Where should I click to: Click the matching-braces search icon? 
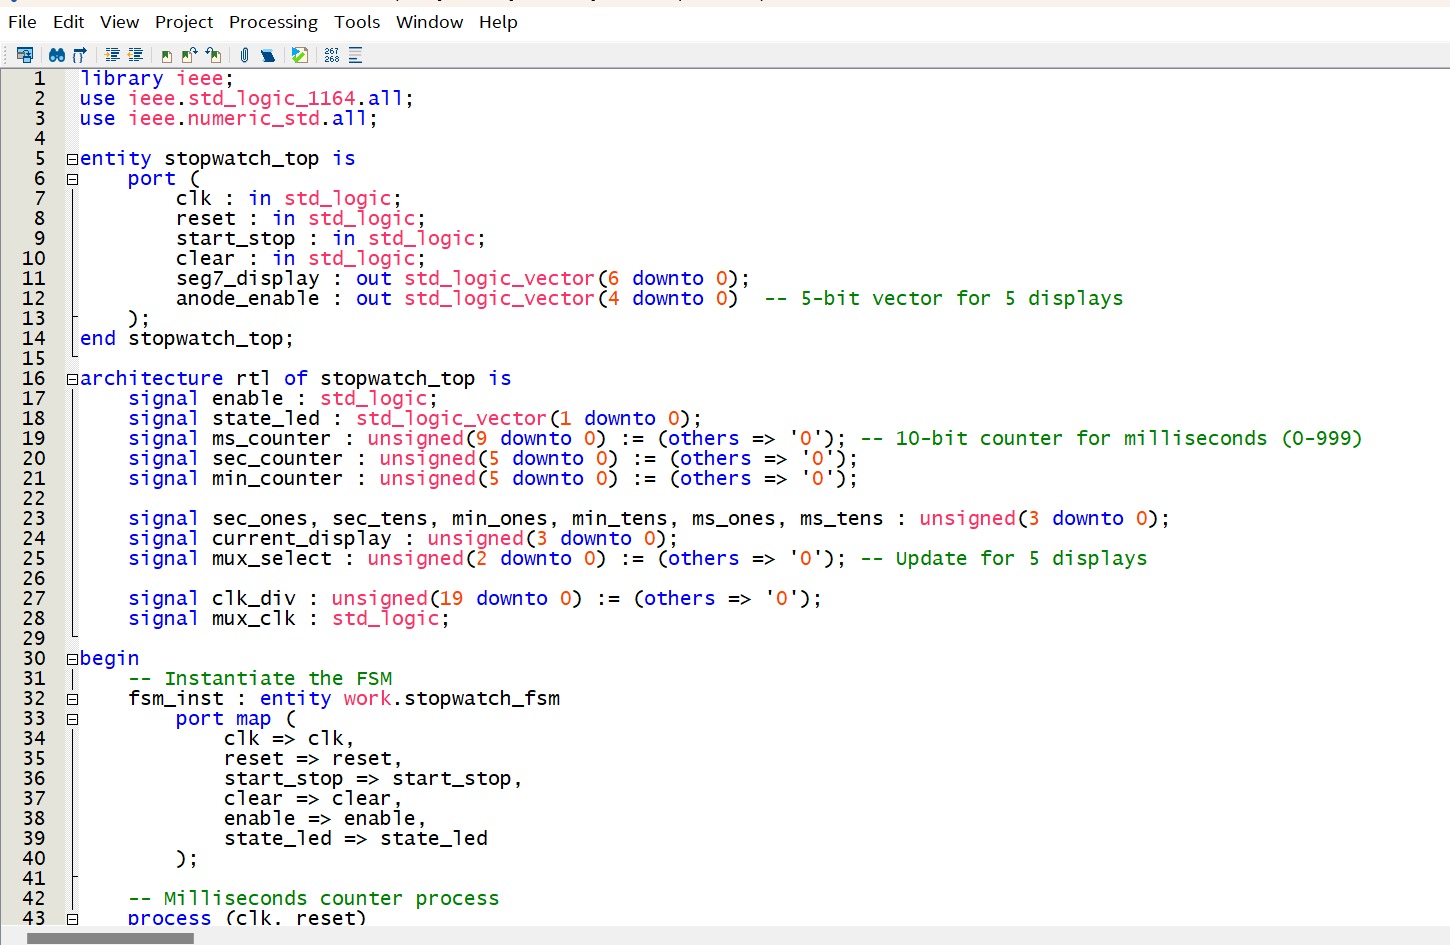[x=79, y=54]
